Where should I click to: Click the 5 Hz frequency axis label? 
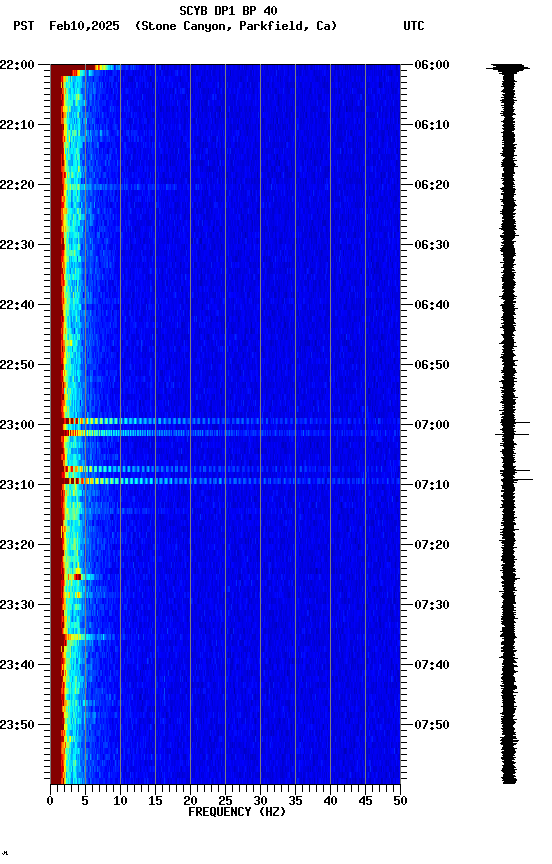click(85, 801)
